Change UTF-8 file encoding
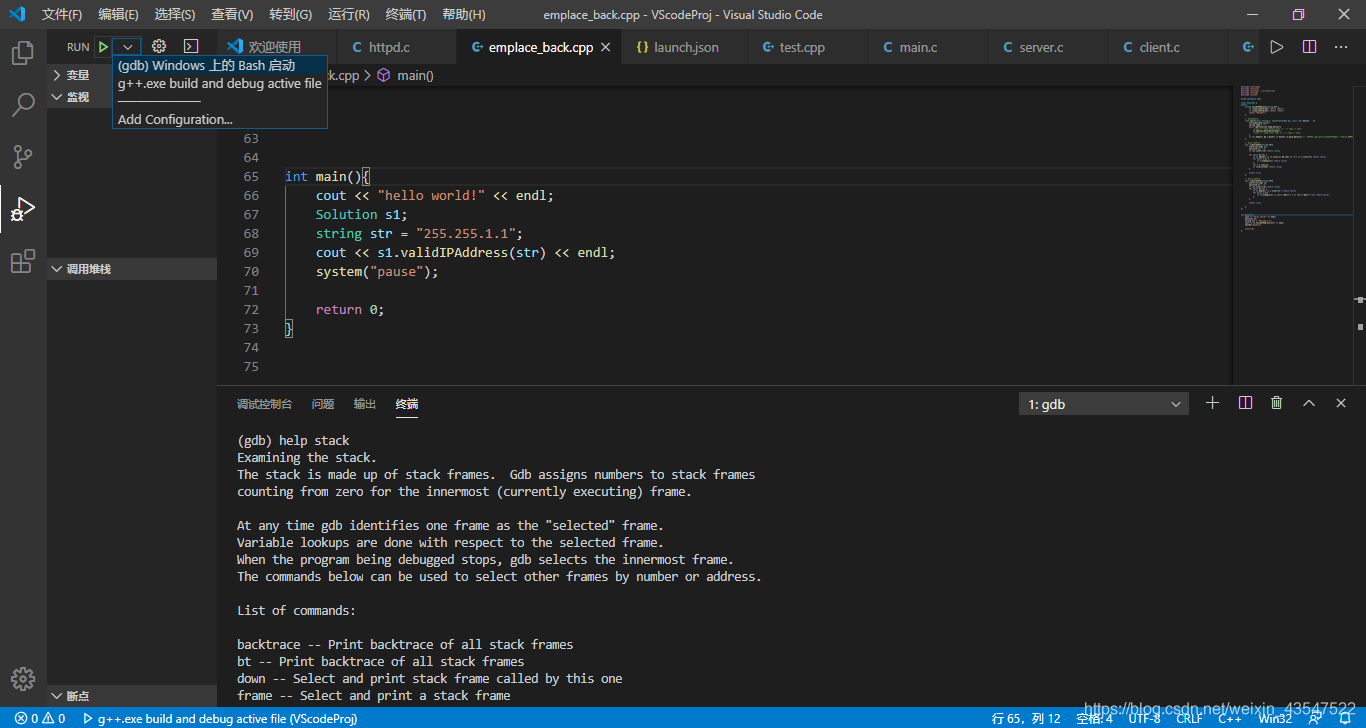1366x728 pixels. [1144, 718]
